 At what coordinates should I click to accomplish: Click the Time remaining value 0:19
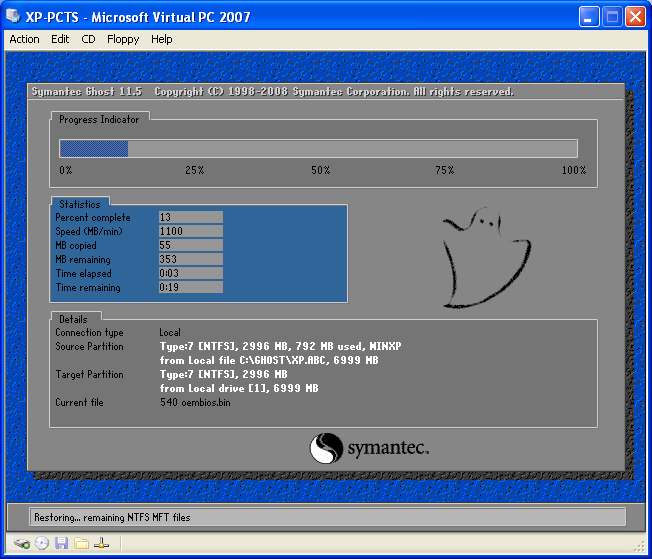point(191,287)
